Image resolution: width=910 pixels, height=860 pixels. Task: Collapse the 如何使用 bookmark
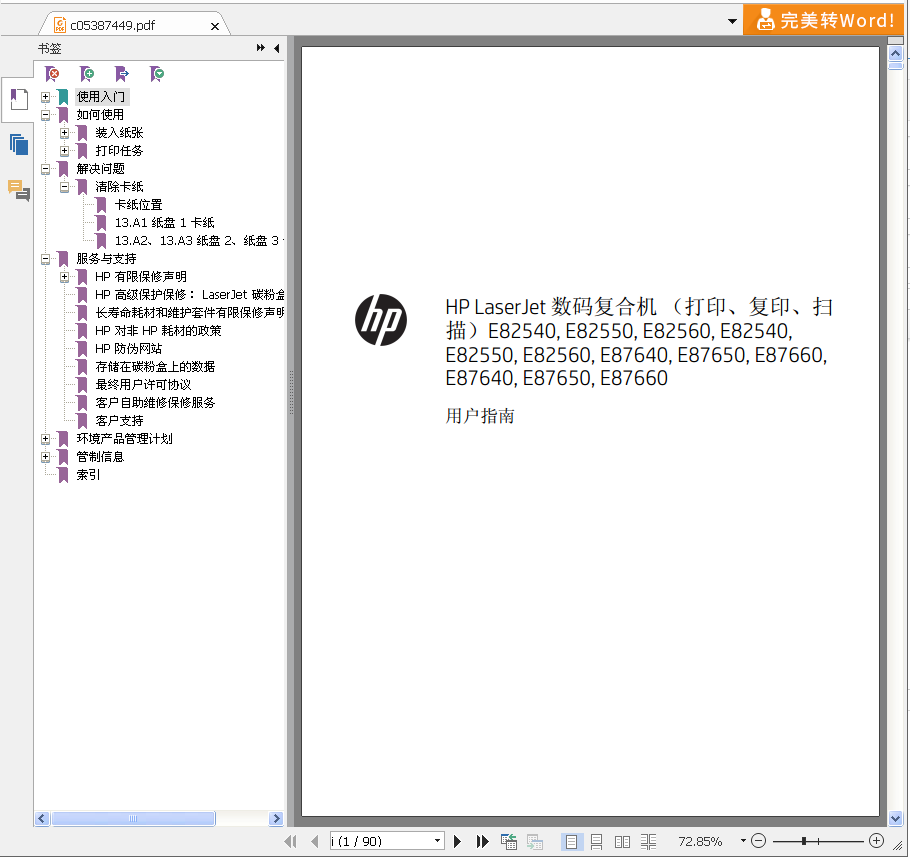pyautogui.click(x=45, y=115)
